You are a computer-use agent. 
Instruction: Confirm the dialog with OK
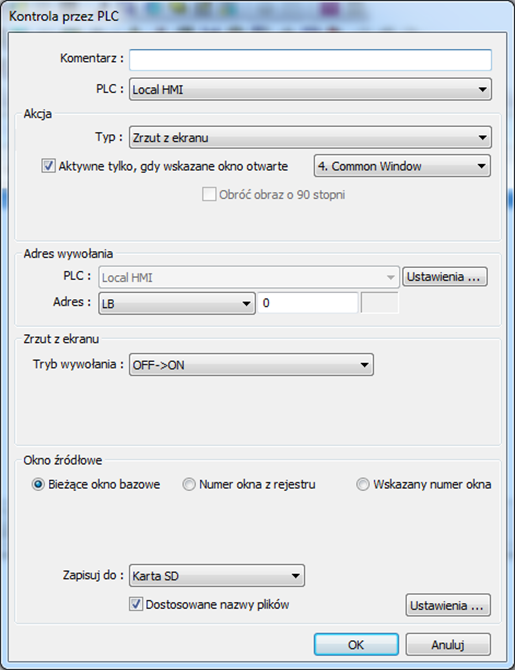pos(356,644)
